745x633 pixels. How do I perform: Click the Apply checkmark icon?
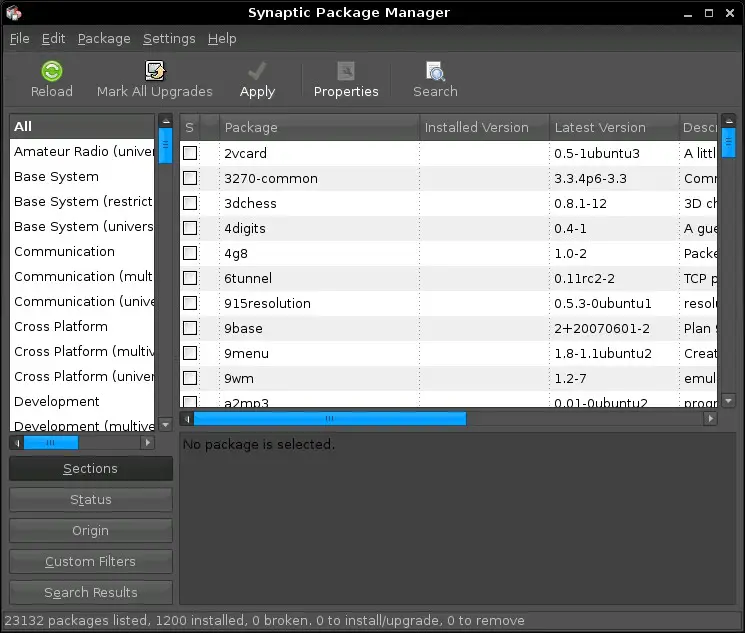[x=257, y=71]
